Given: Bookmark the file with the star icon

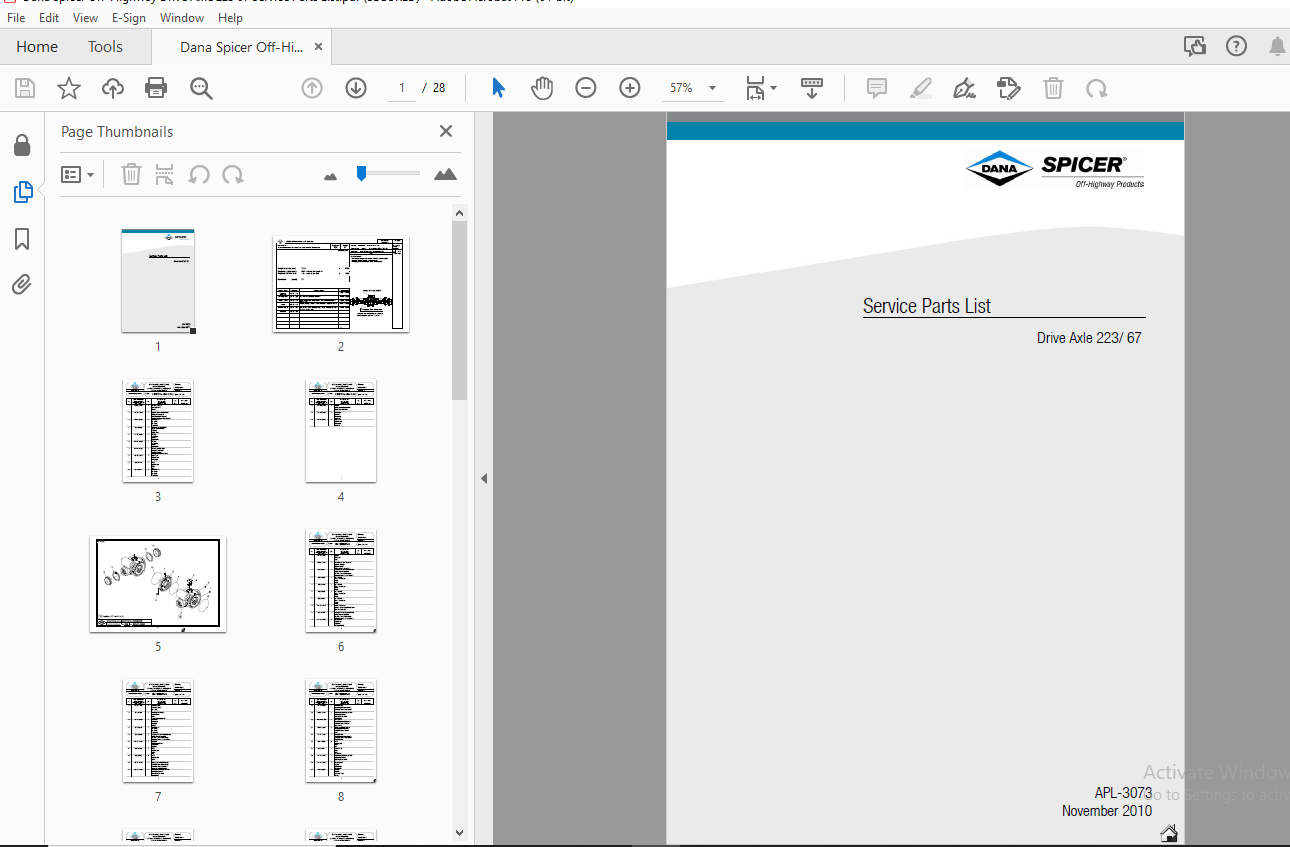Looking at the screenshot, I should point(69,88).
